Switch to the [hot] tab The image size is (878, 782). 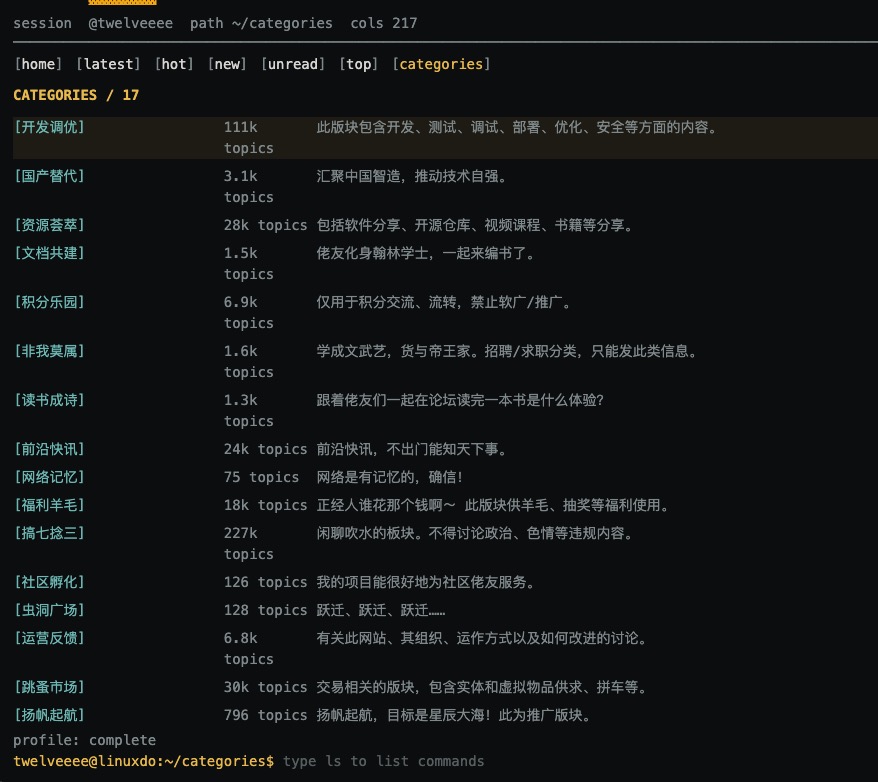174,64
